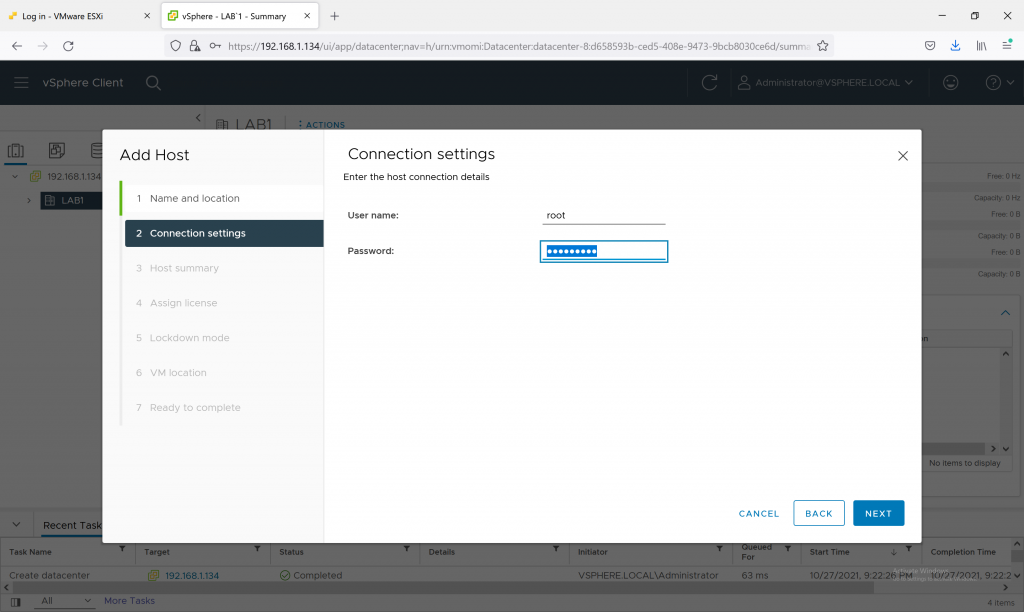Screen dimensions: 1024x612
Task: Close the Log in - VMware ESXi tab
Action: click(x=147, y=16)
